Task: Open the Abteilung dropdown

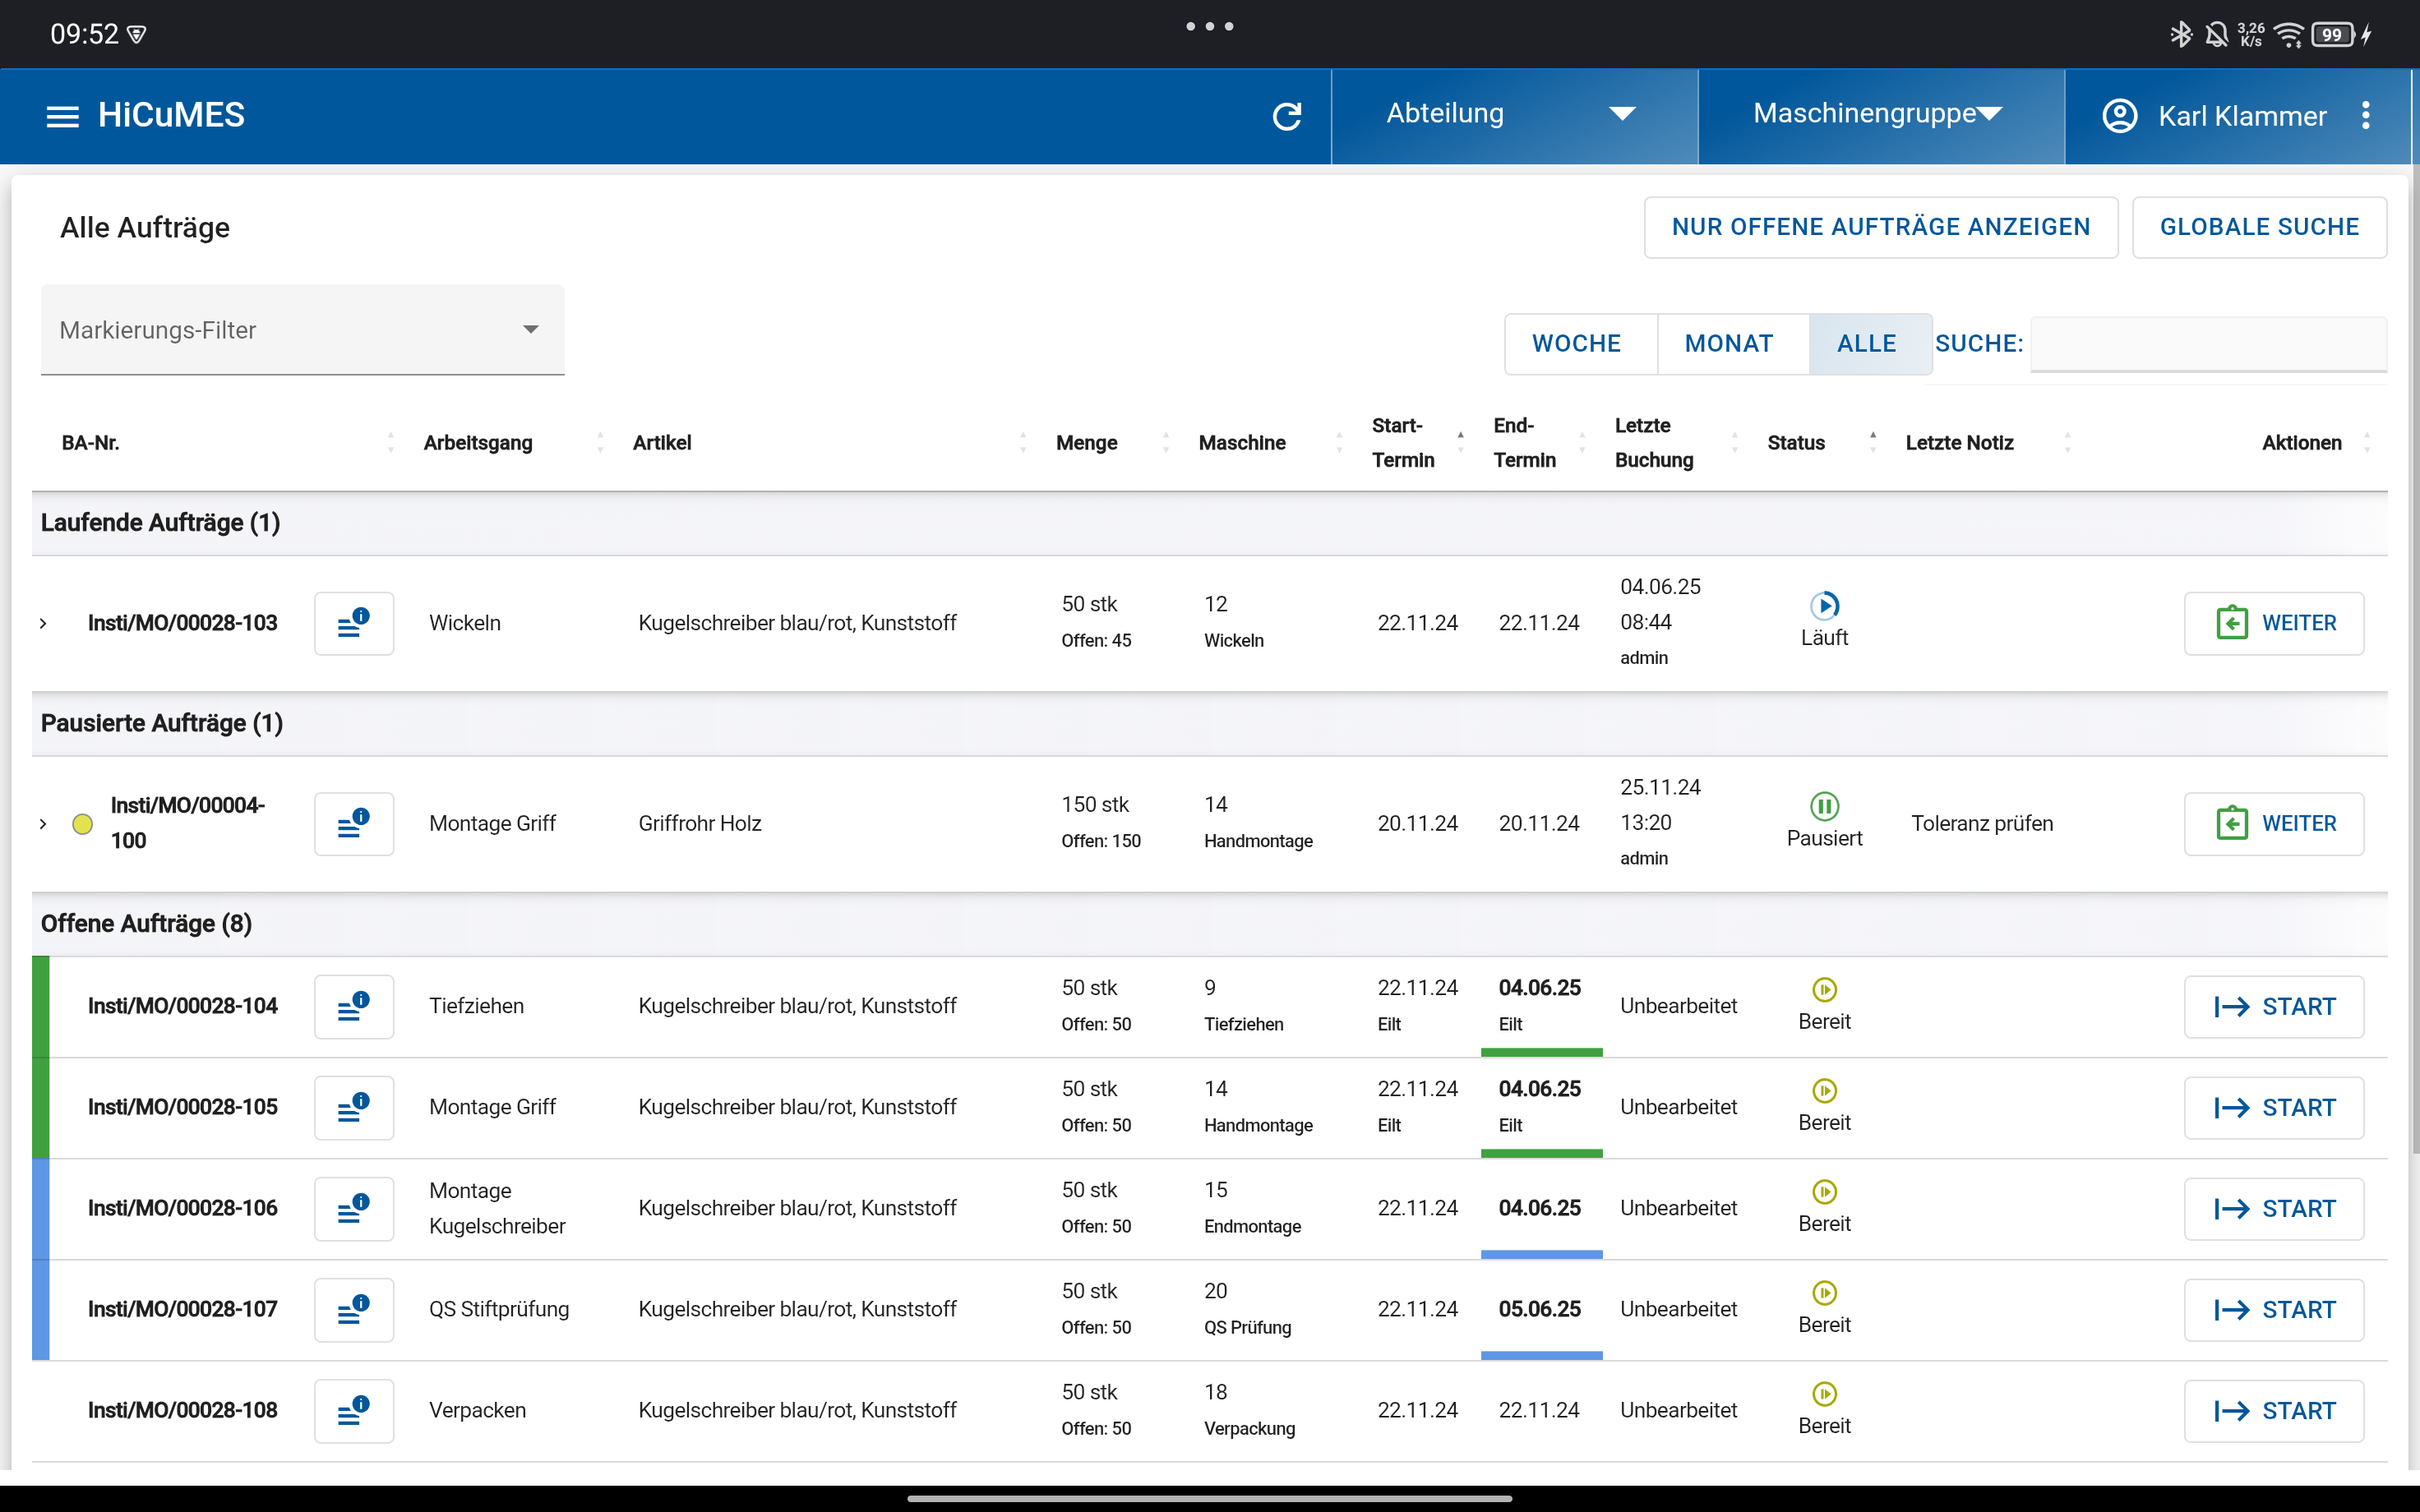Action: [1514, 115]
